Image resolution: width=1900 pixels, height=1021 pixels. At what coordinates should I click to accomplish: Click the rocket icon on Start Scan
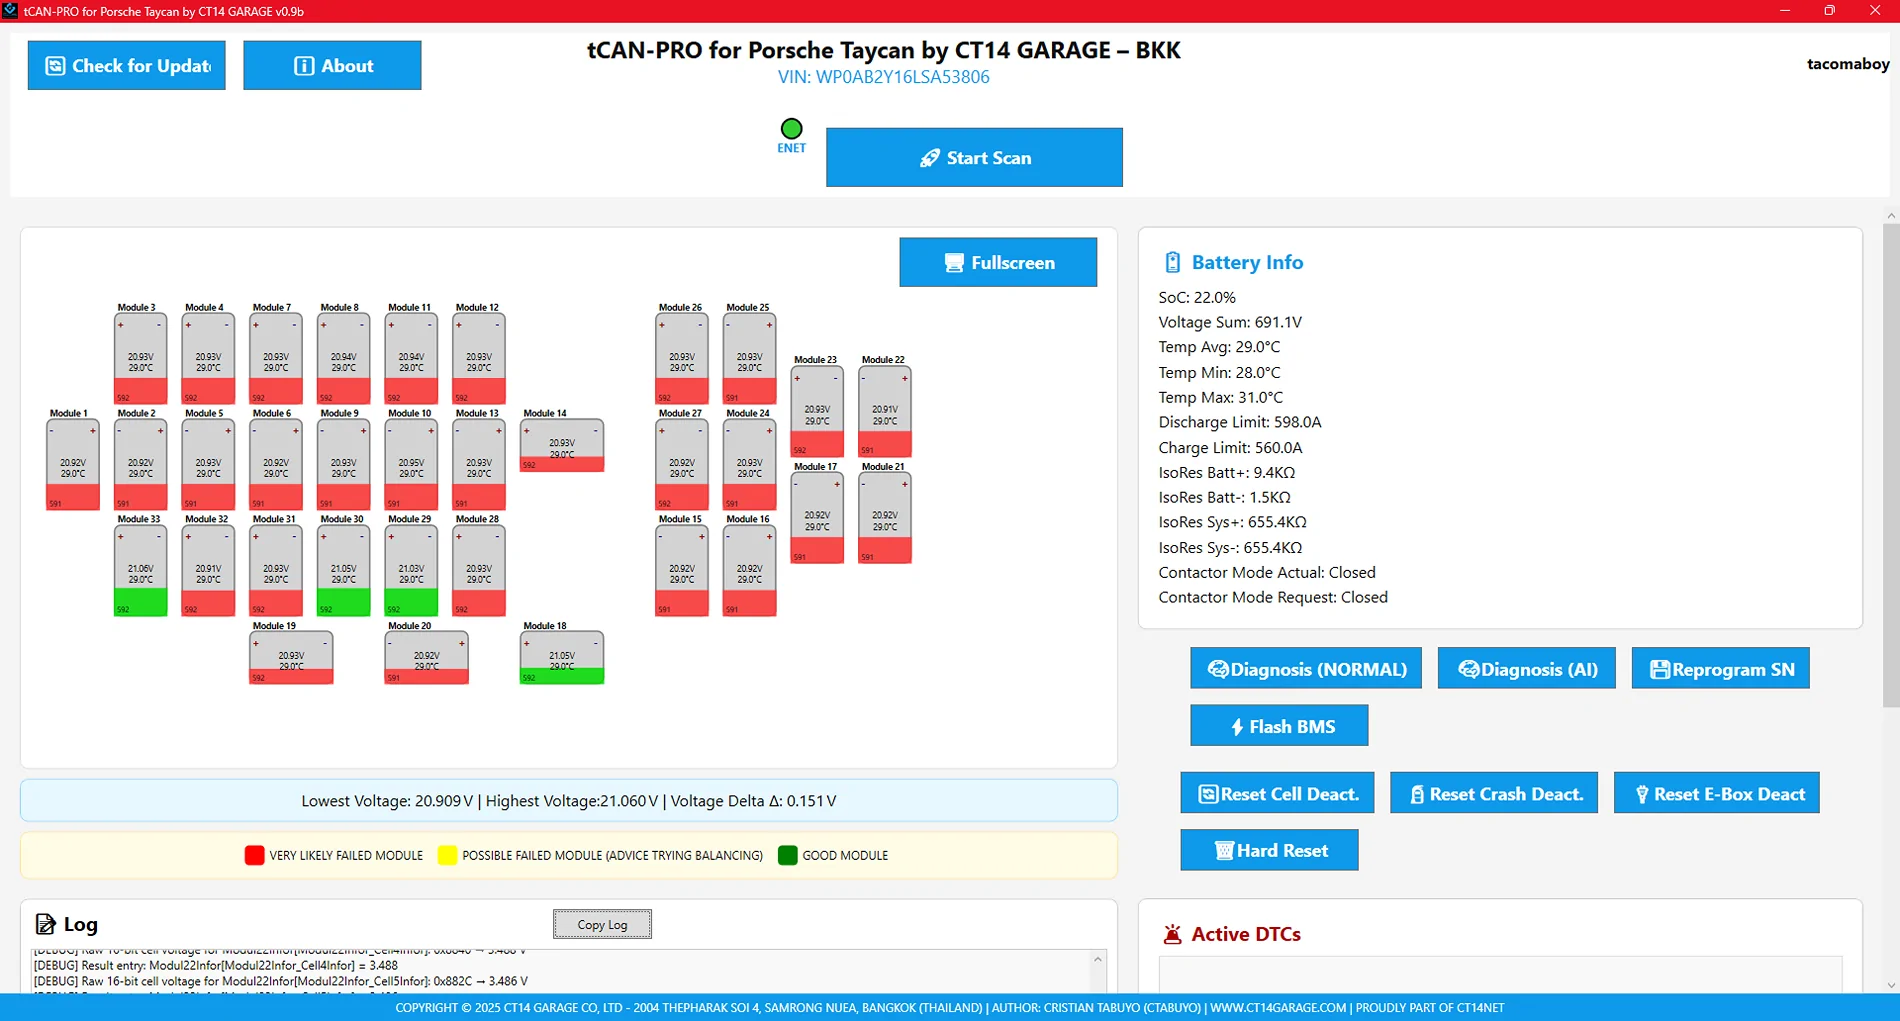pos(930,158)
